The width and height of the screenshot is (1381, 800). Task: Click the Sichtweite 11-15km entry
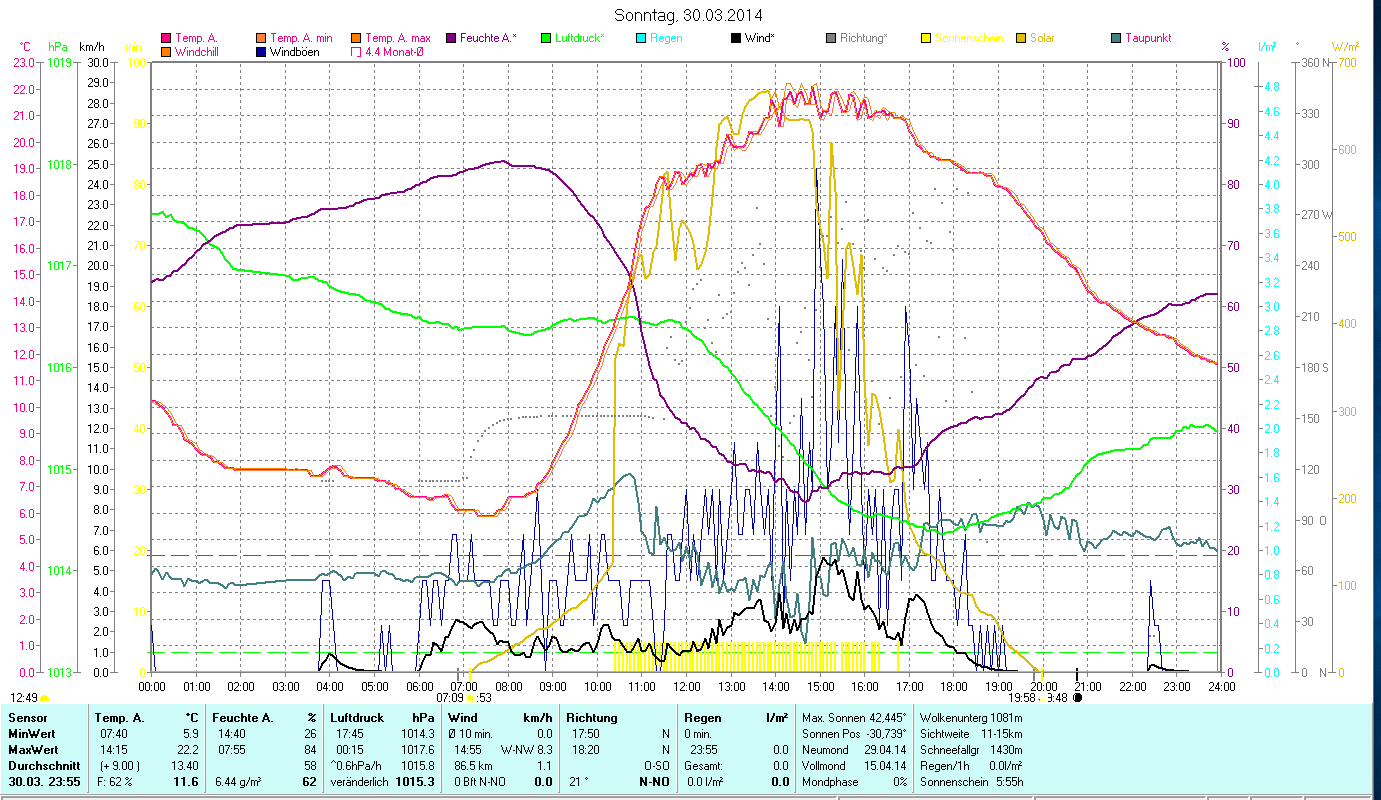[972, 734]
